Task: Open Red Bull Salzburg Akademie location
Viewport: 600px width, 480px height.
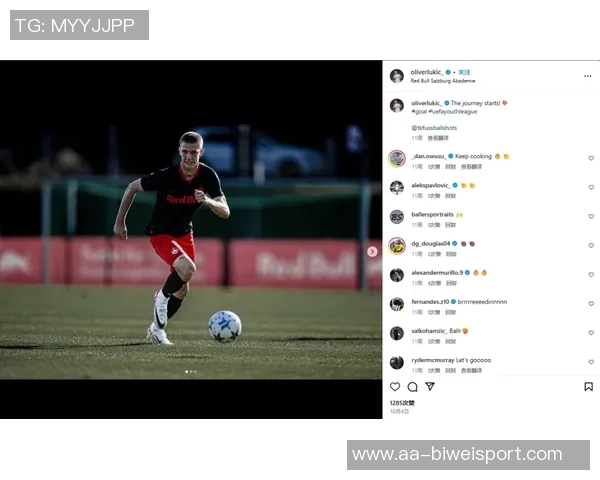Action: tap(443, 81)
